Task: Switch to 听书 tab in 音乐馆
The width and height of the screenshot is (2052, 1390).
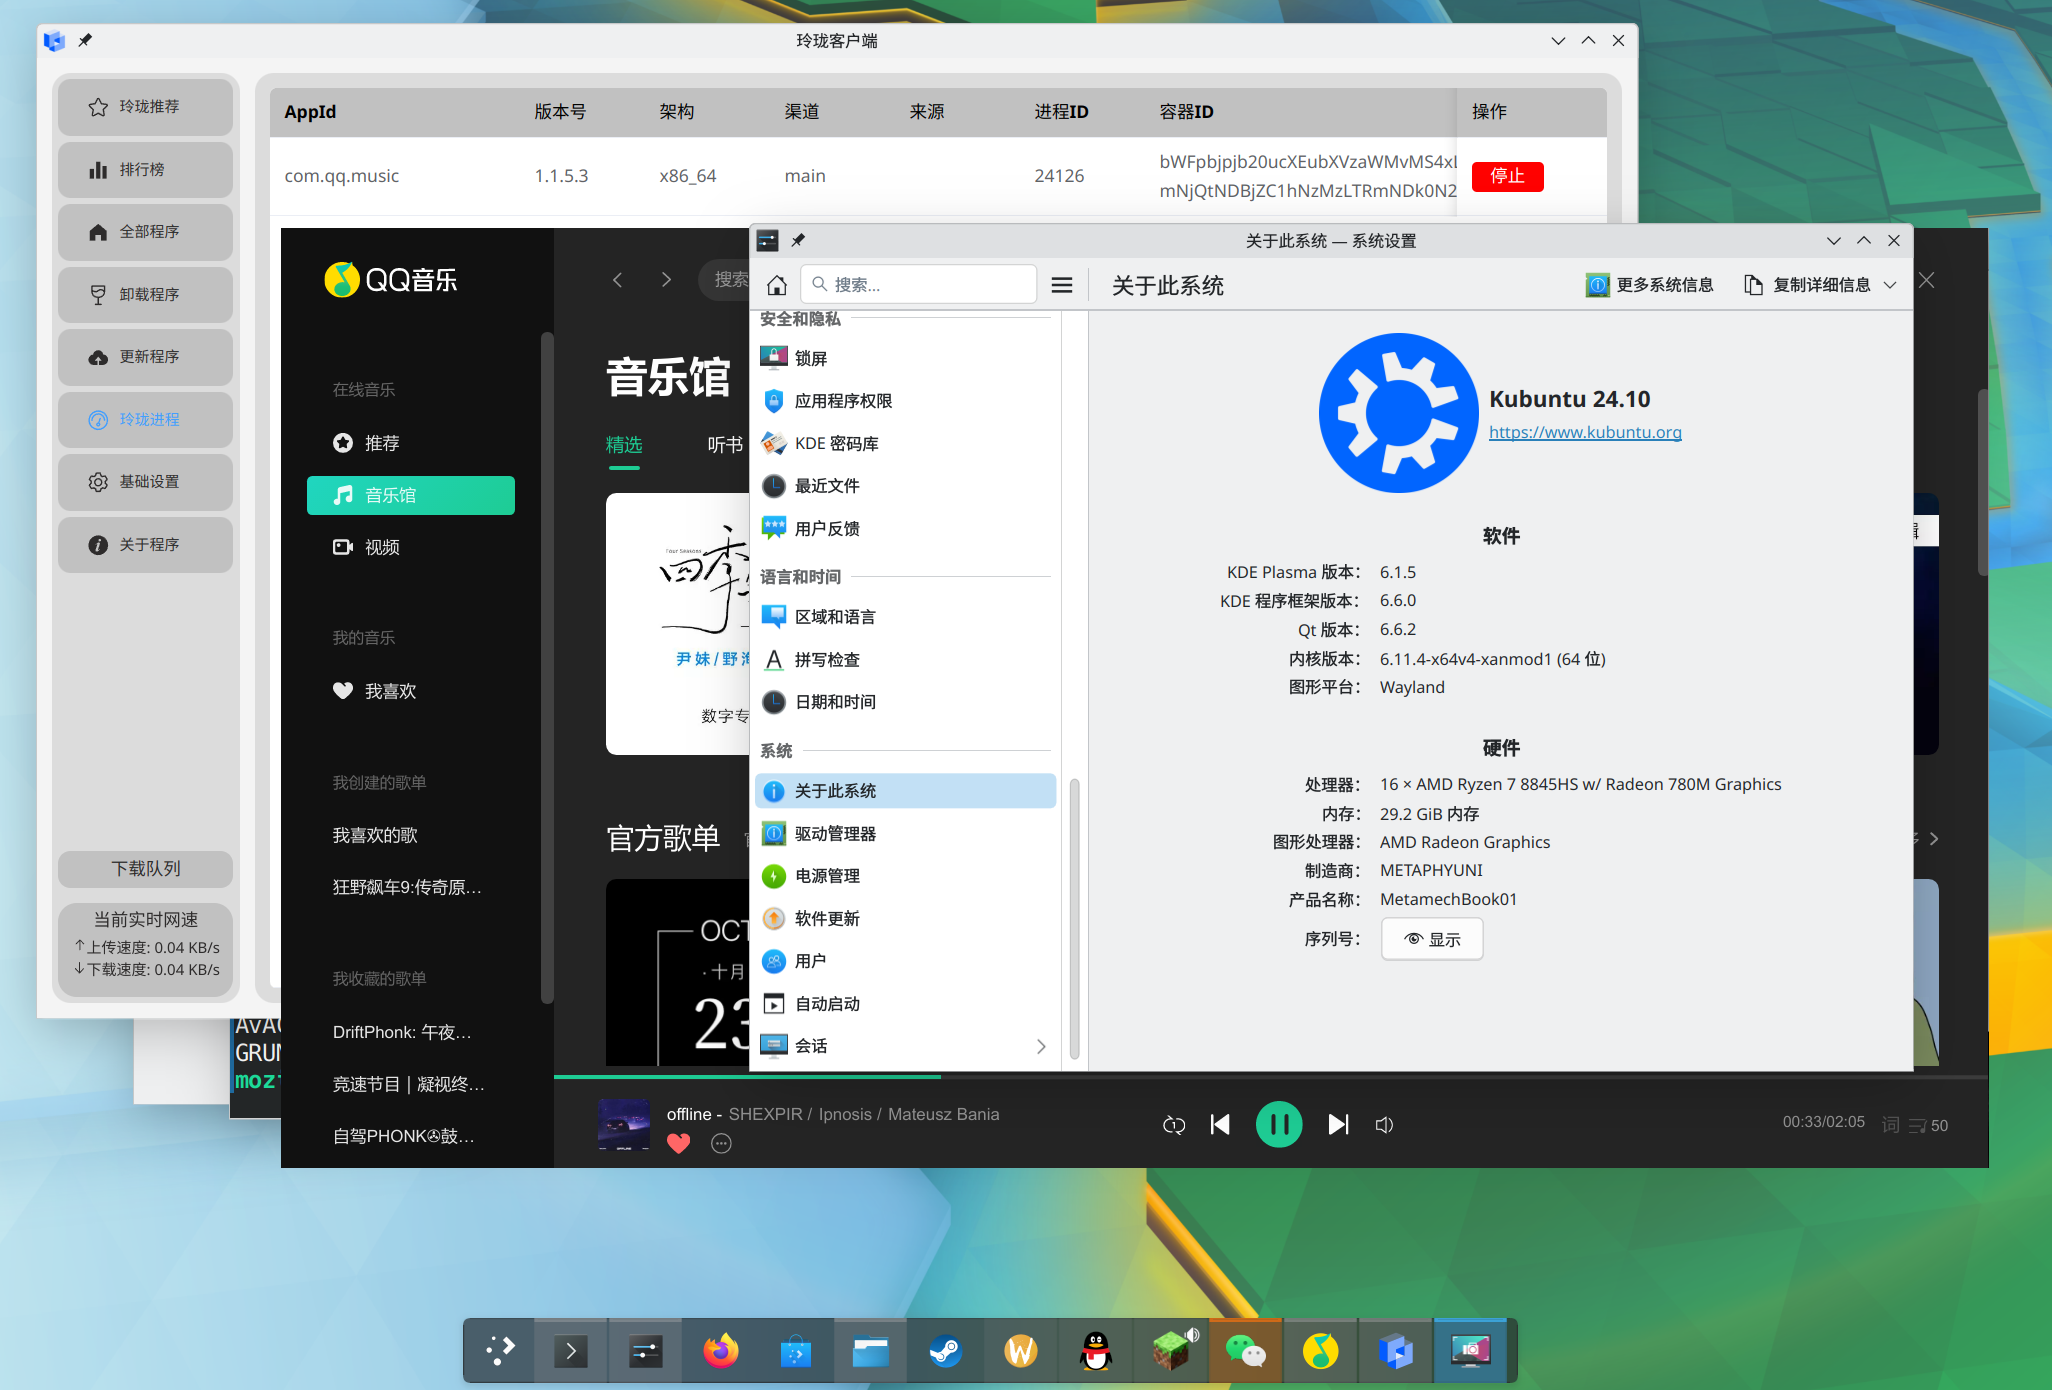Action: [x=725, y=445]
